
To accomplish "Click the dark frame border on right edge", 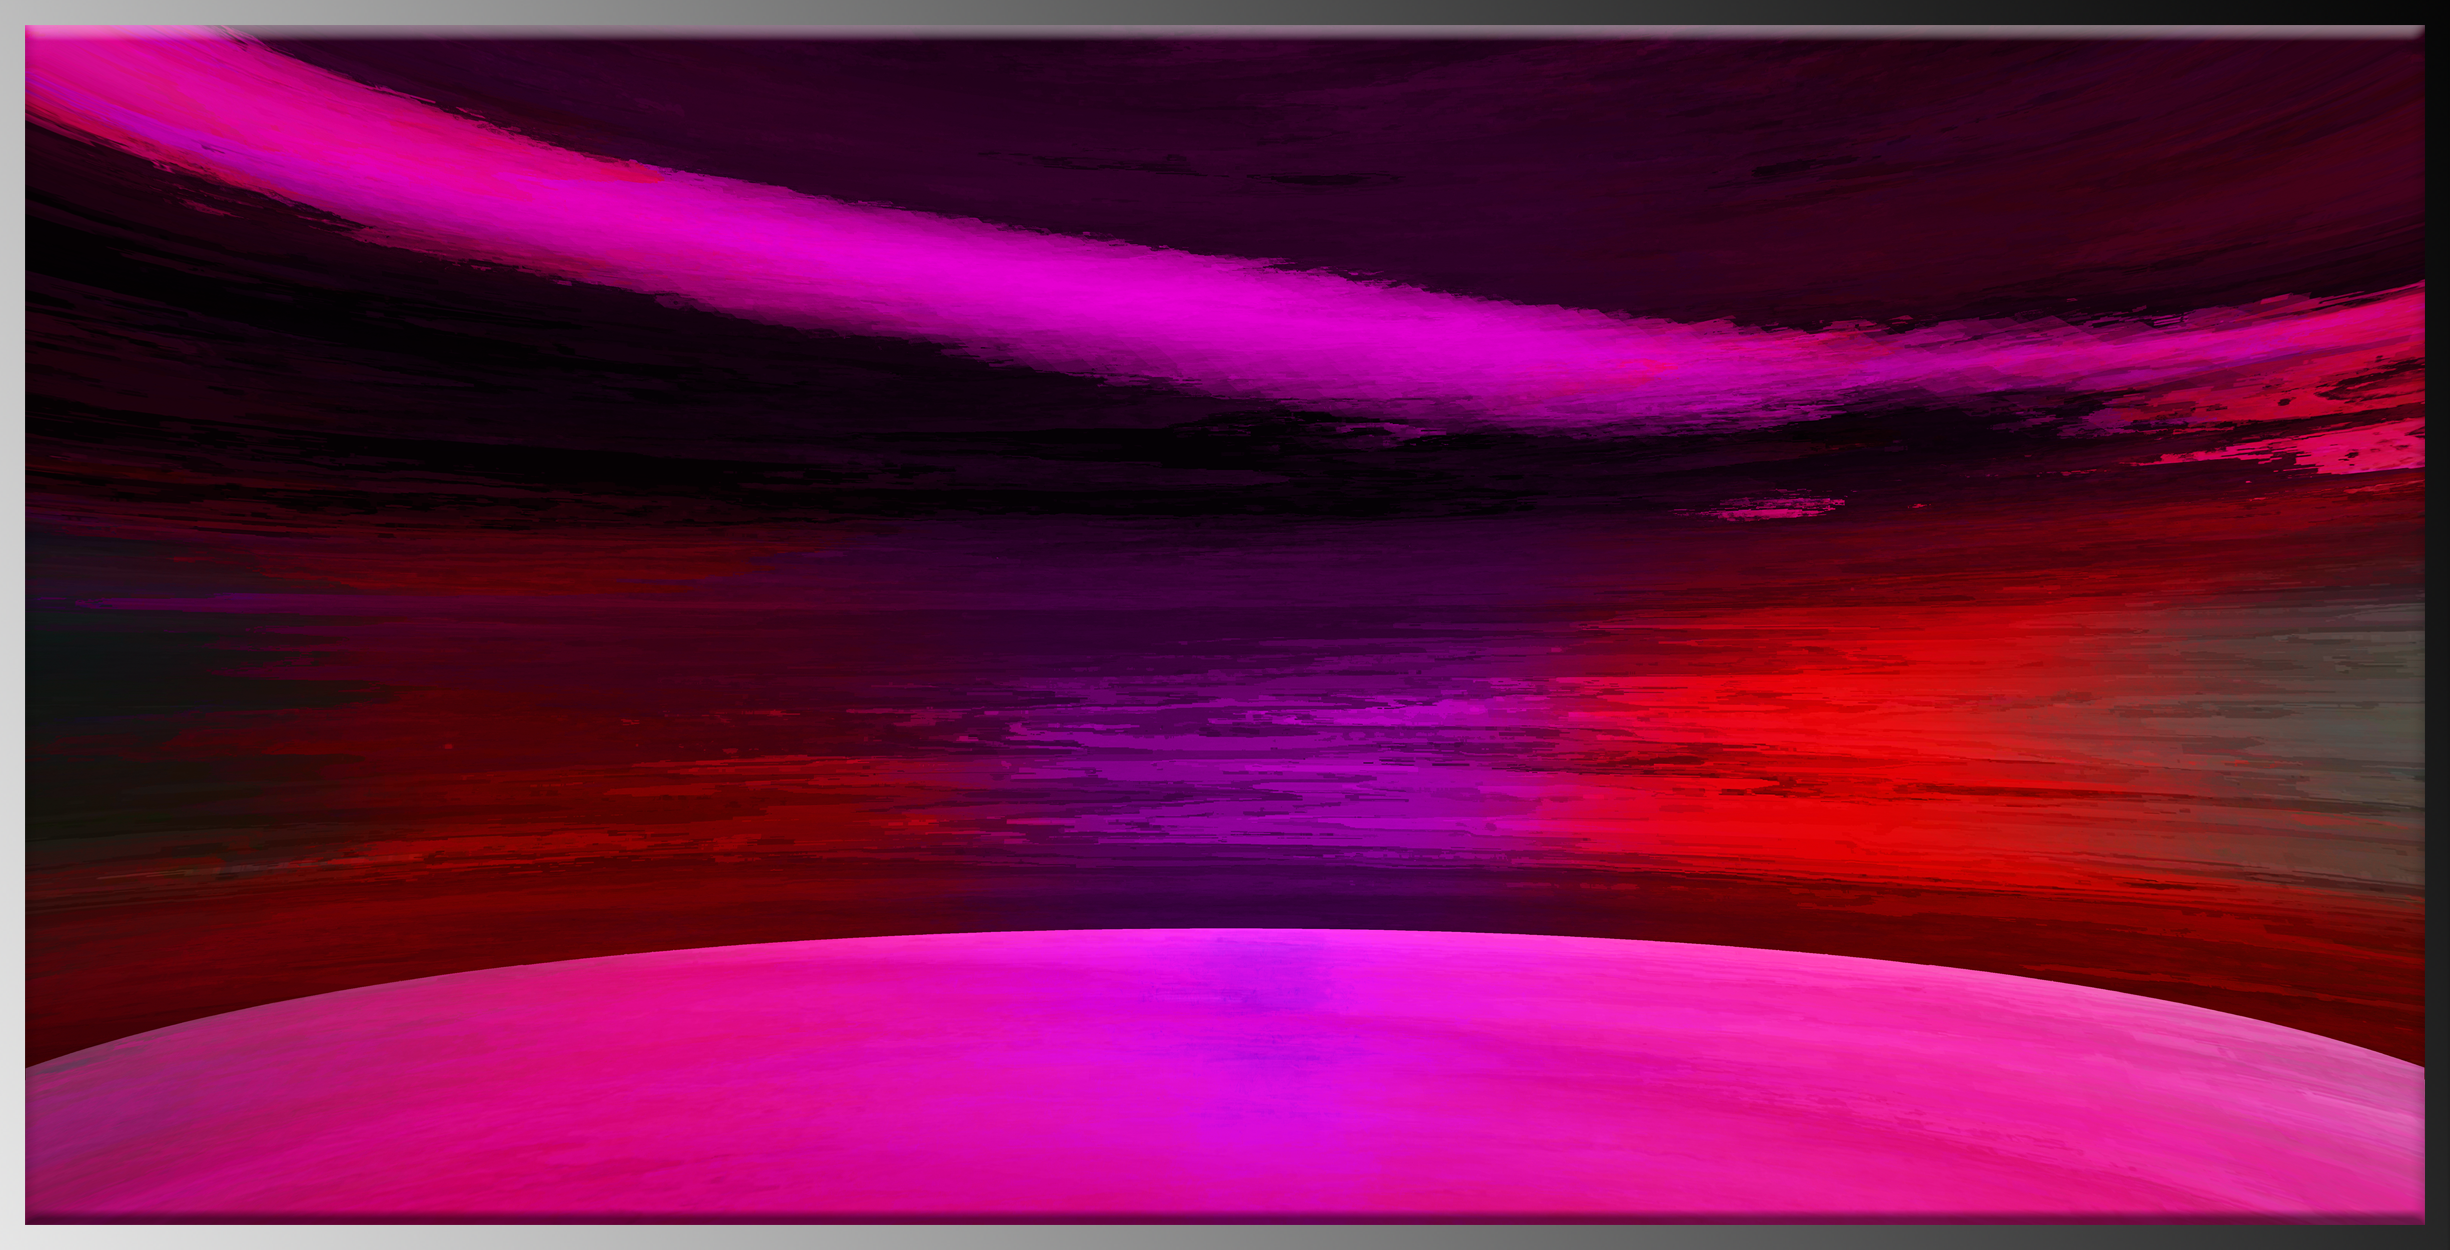I will coord(2438,625).
